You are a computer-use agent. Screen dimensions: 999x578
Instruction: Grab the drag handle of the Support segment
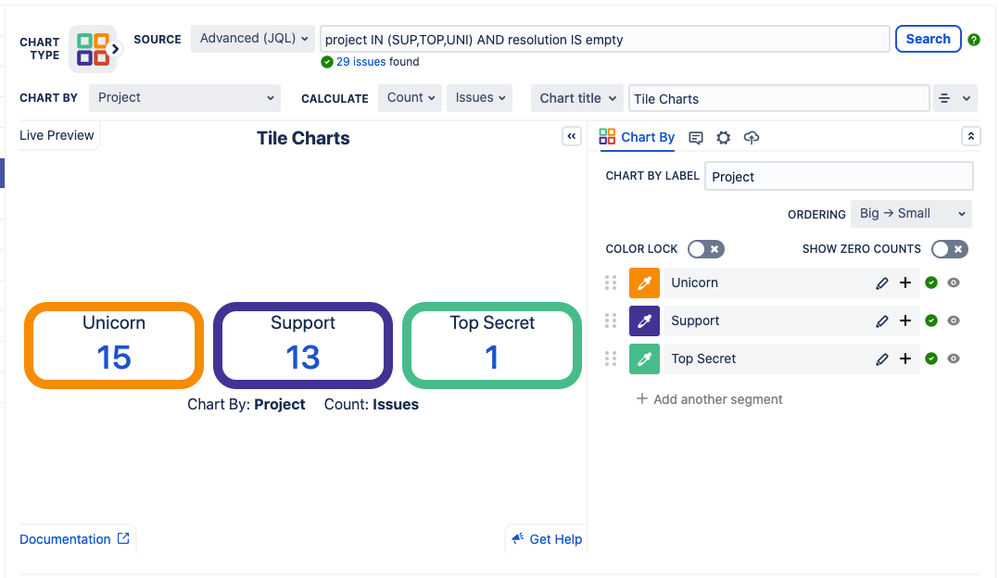click(610, 321)
